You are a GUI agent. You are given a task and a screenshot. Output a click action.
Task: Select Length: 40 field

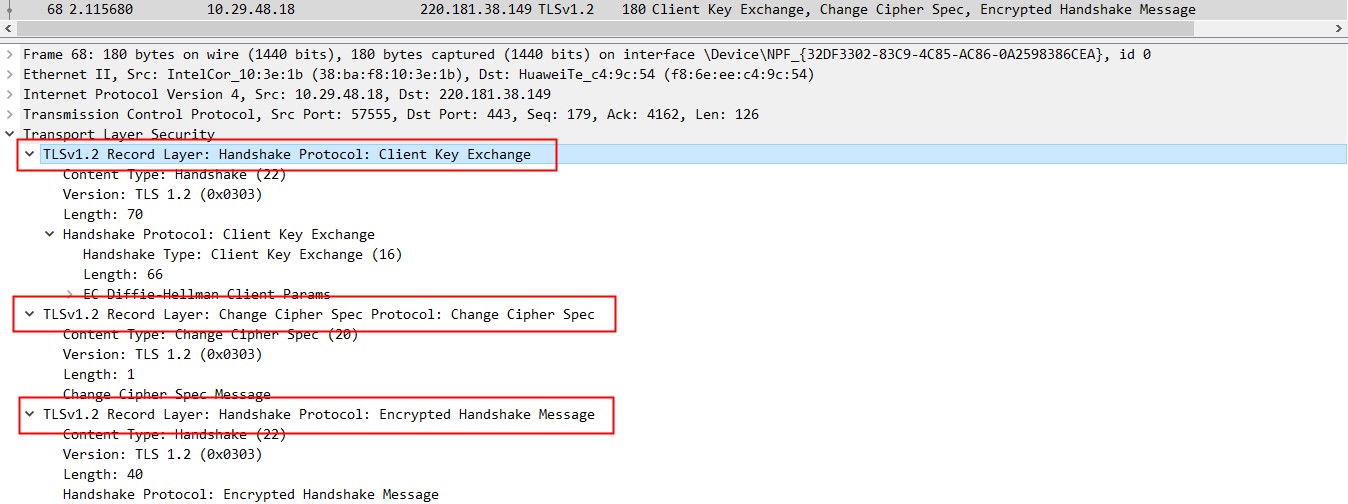coord(103,474)
